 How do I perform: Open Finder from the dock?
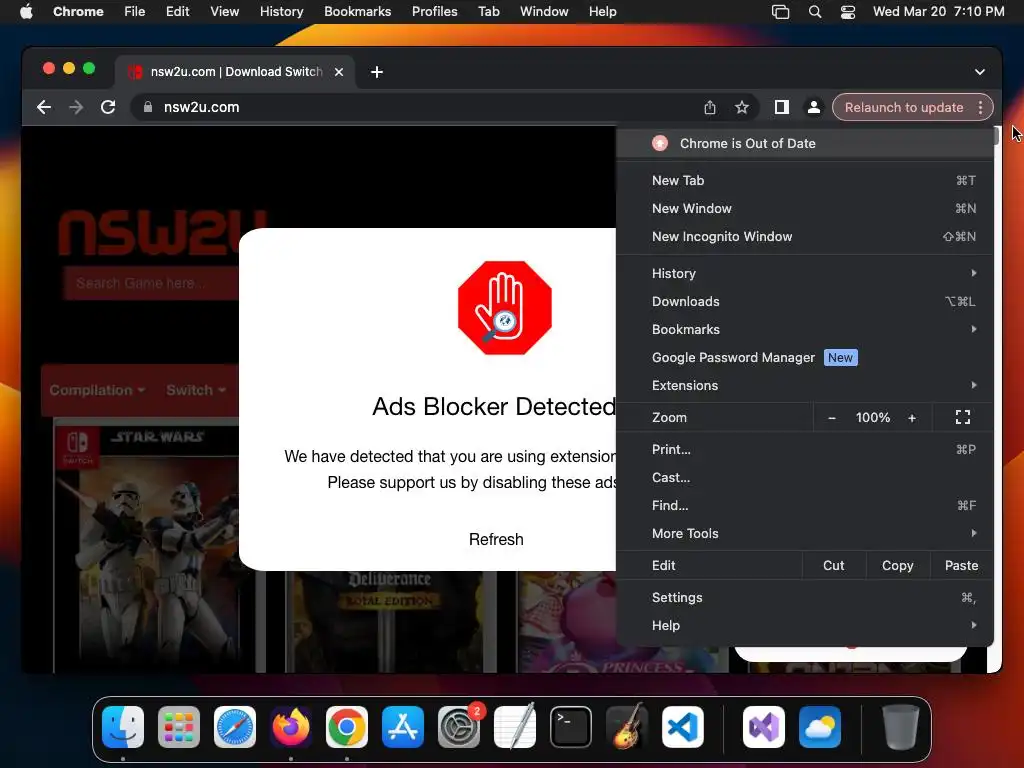[123, 727]
